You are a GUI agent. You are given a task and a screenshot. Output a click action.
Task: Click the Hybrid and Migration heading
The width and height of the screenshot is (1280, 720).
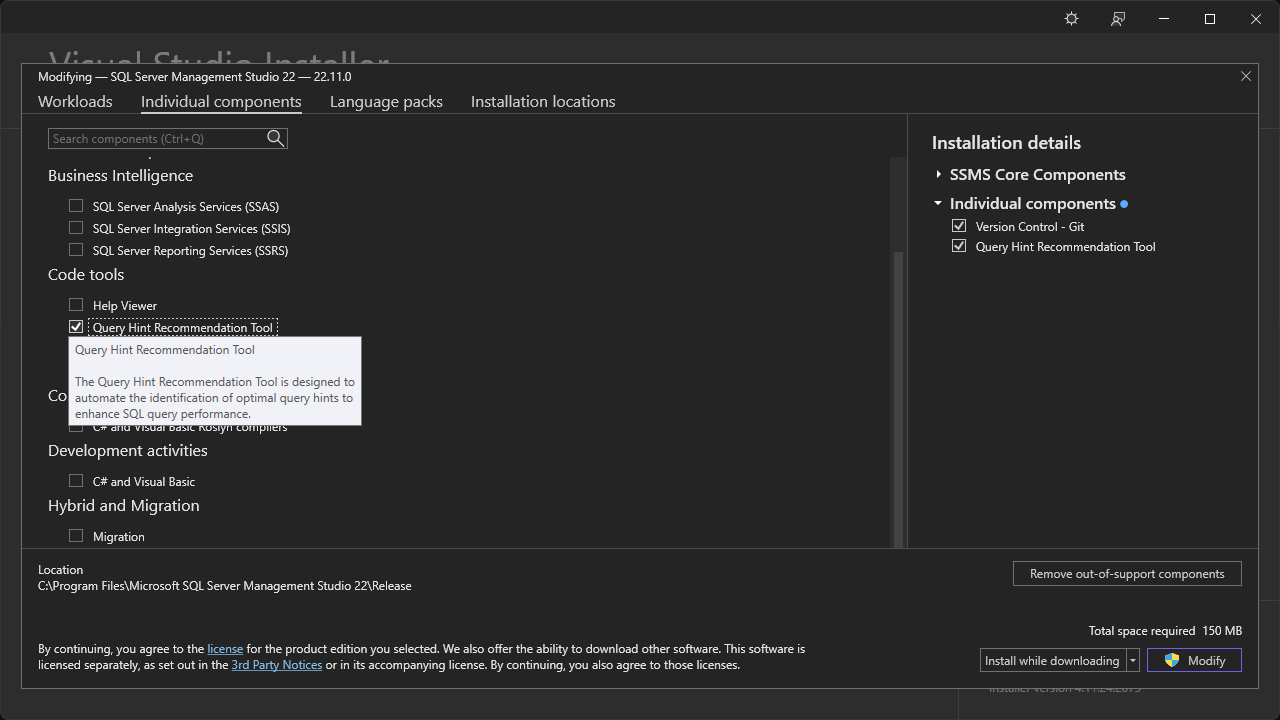(x=124, y=505)
